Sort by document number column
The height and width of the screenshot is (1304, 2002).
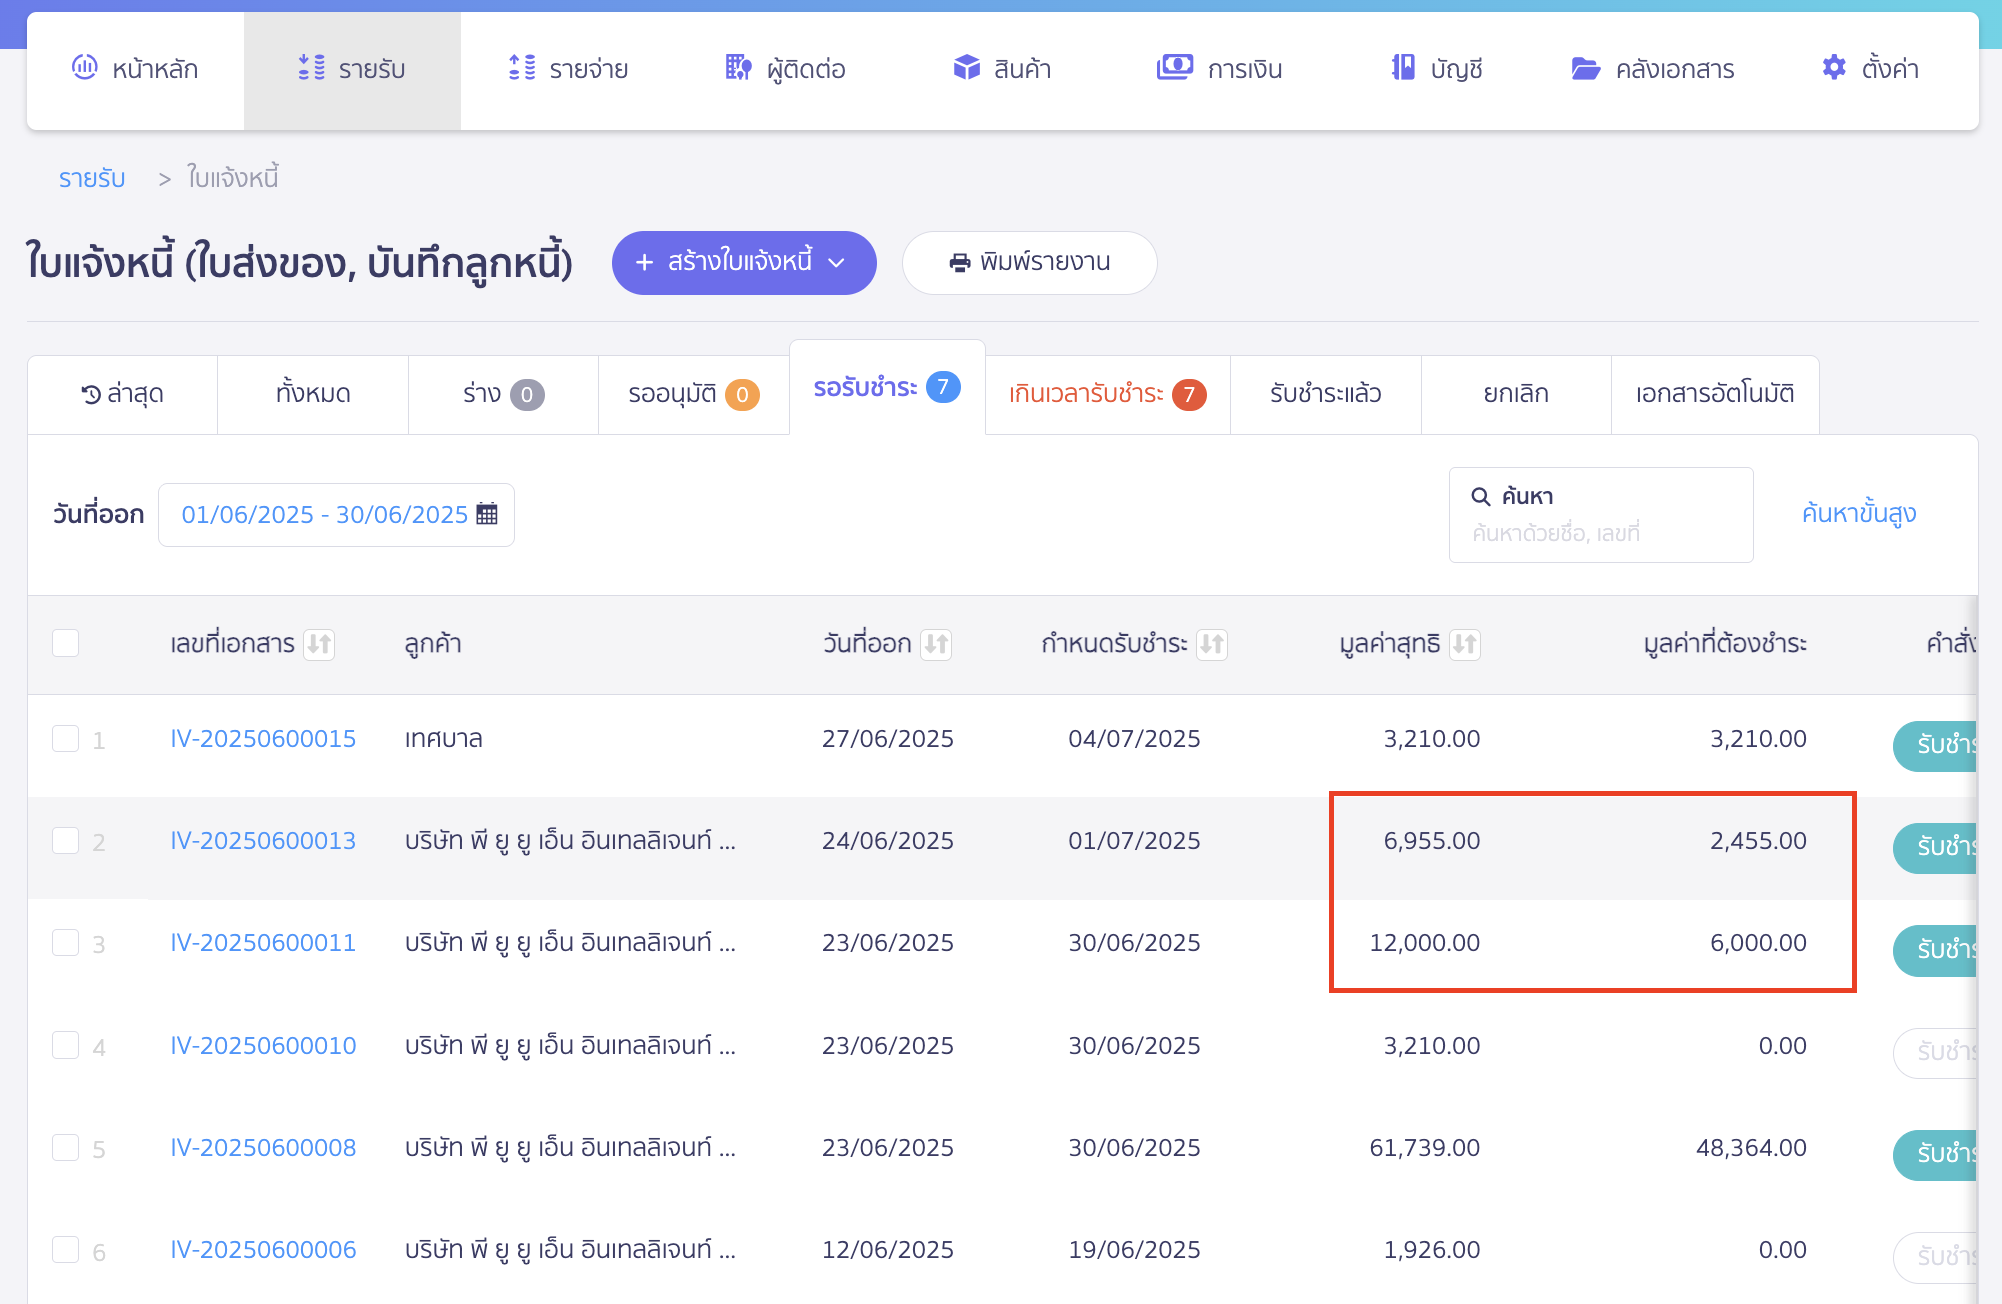point(319,644)
